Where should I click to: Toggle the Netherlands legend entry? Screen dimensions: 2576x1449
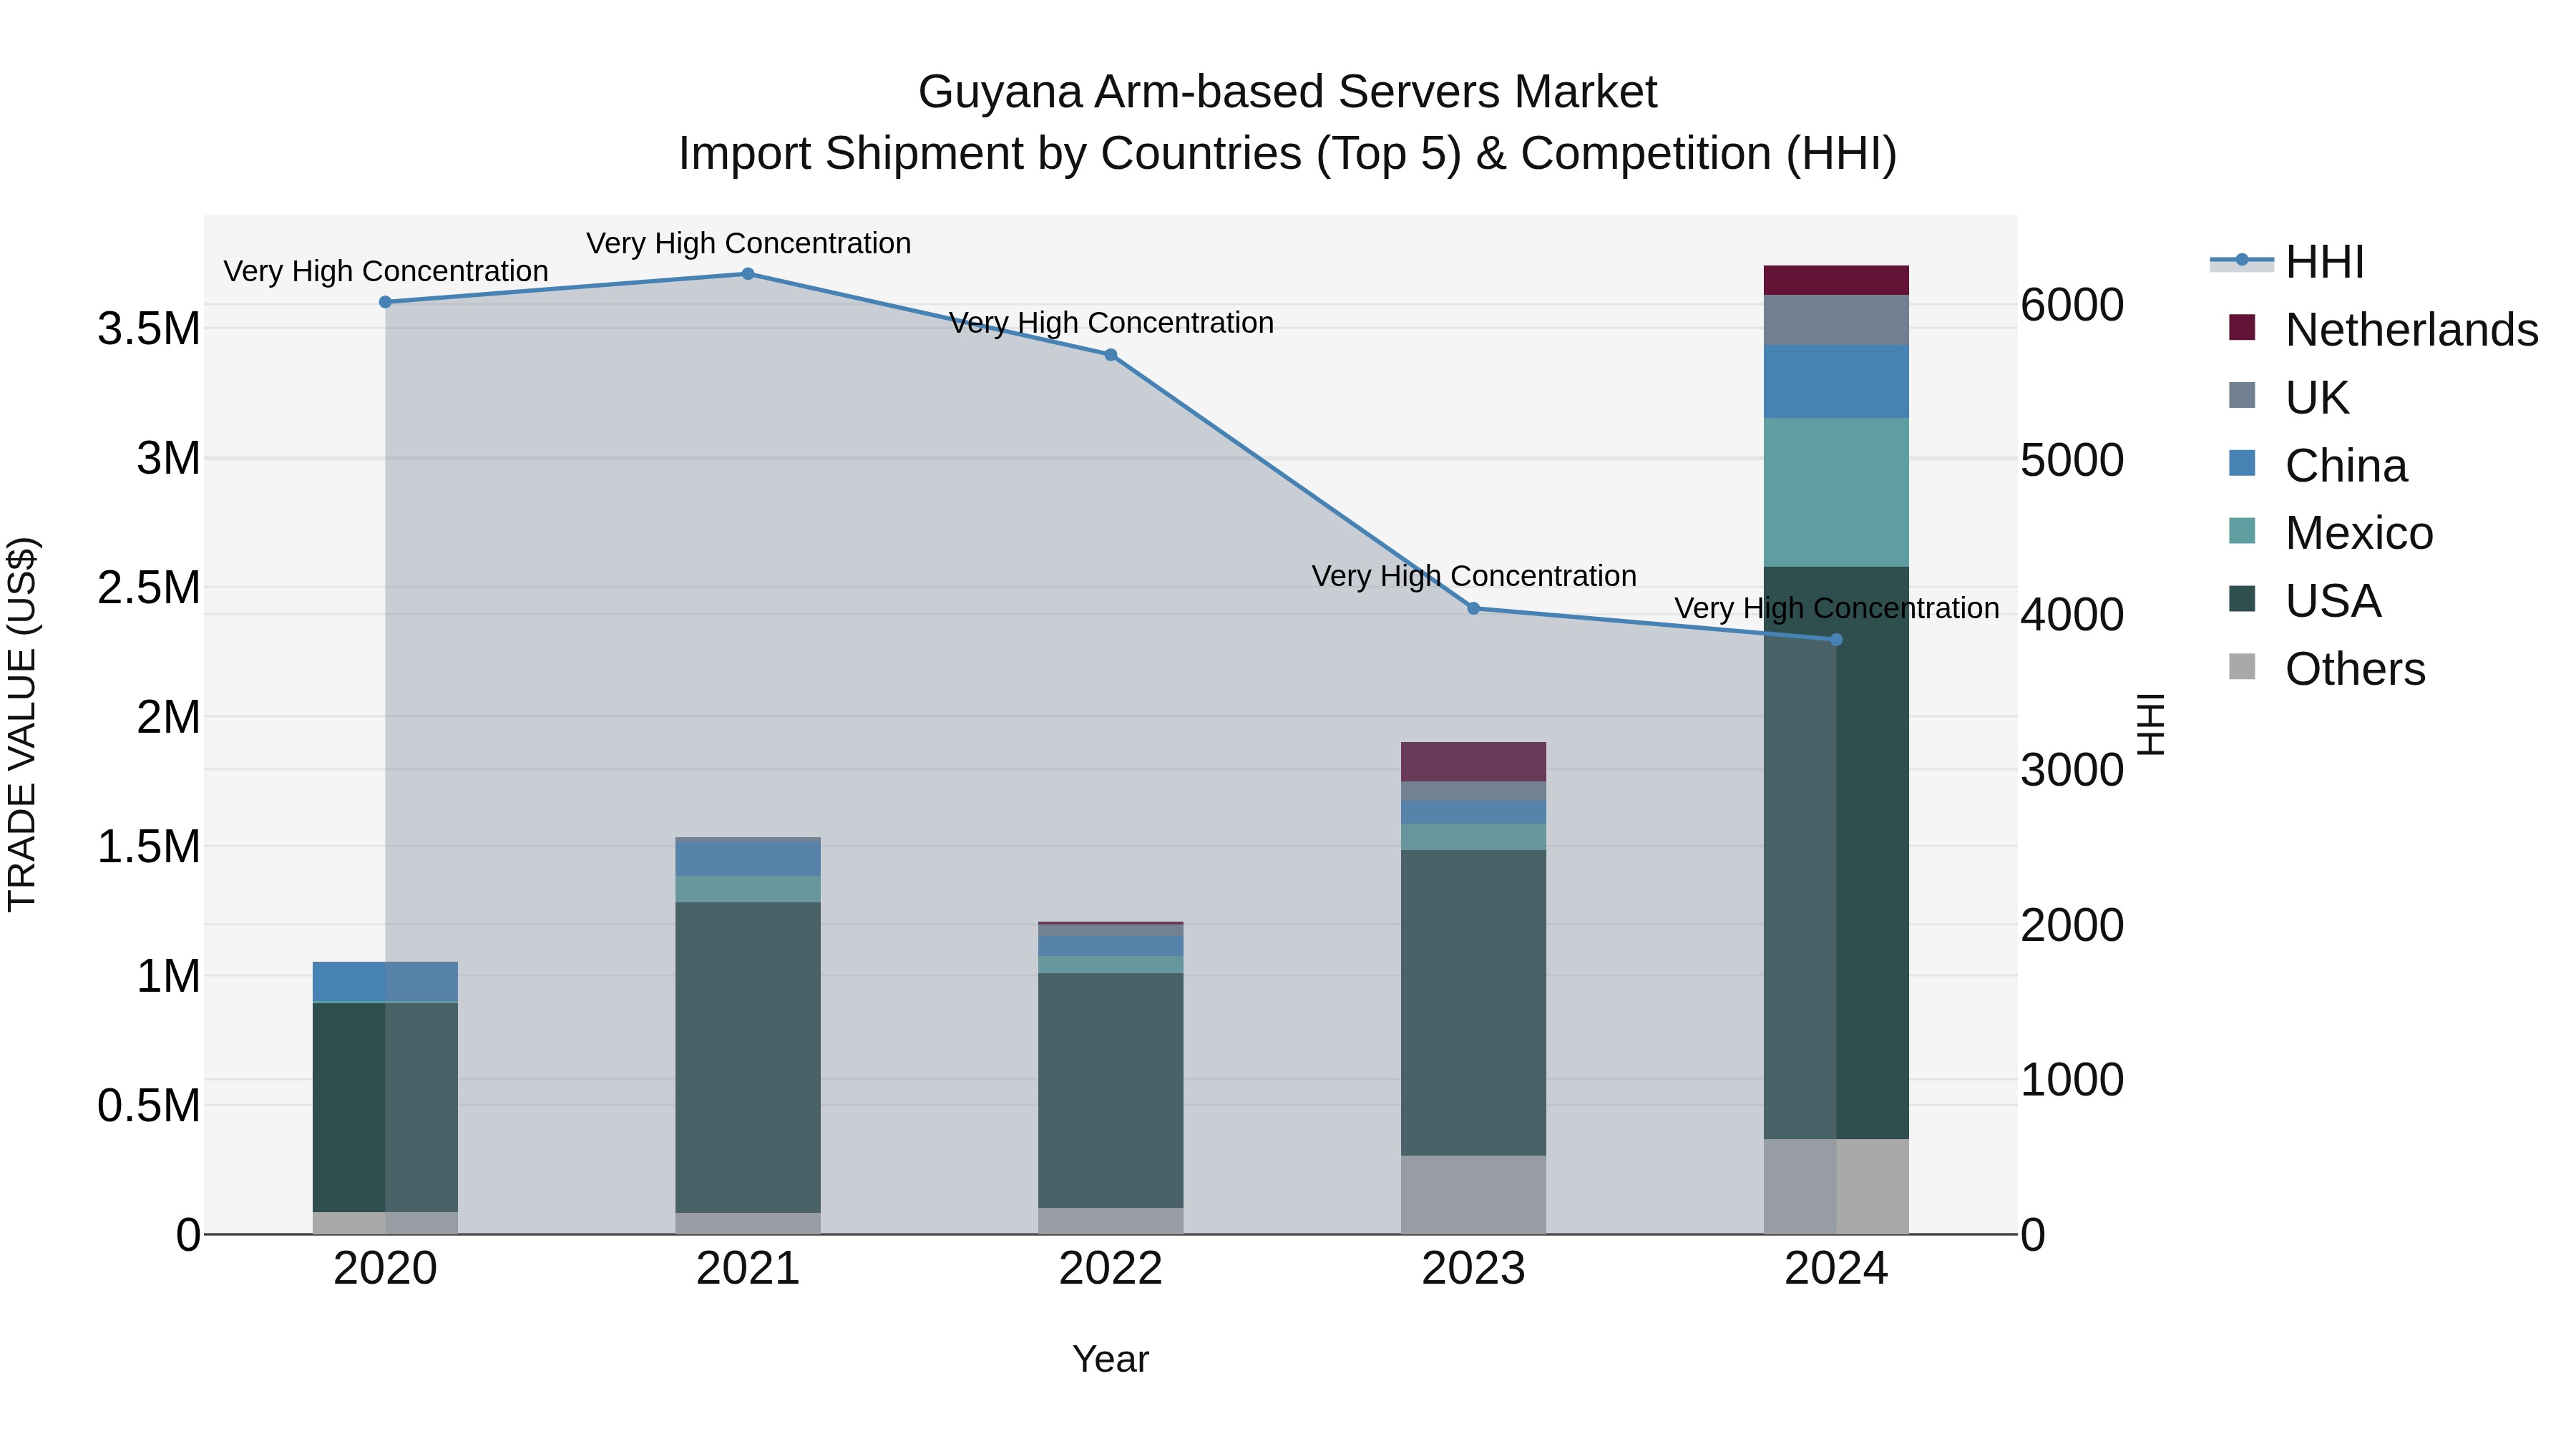2384,329
